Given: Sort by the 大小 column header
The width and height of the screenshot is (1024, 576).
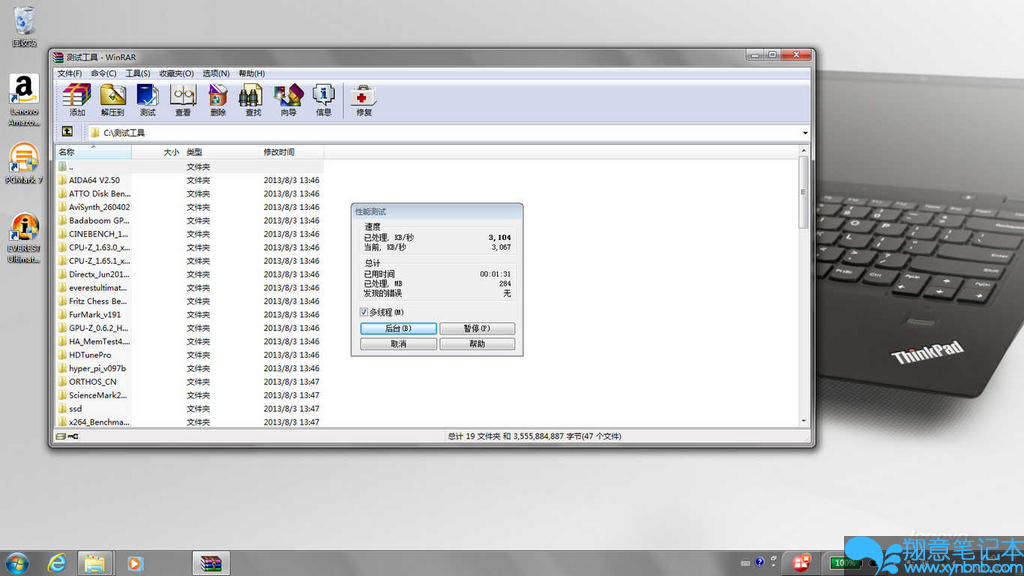Looking at the screenshot, I should pos(157,152).
